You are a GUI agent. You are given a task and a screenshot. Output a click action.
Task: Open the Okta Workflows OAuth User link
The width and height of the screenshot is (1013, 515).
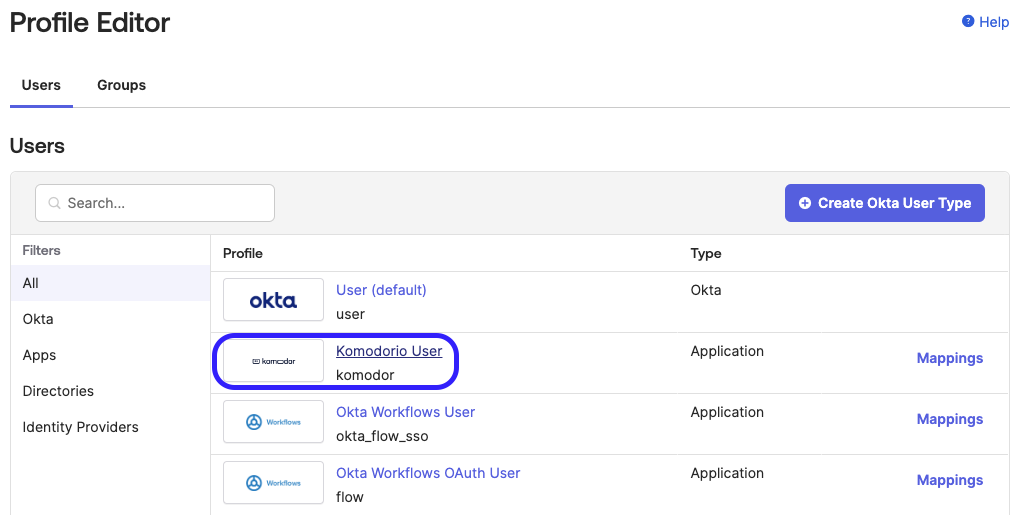click(428, 473)
